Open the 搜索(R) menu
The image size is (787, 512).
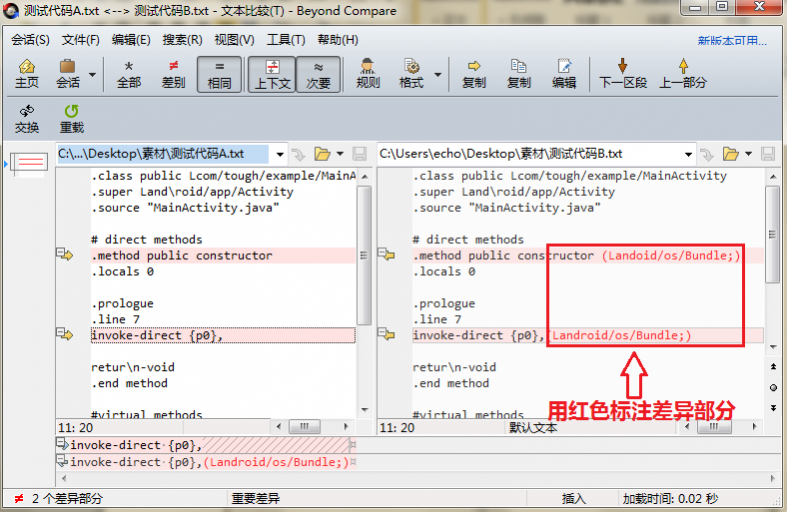[x=182, y=40]
